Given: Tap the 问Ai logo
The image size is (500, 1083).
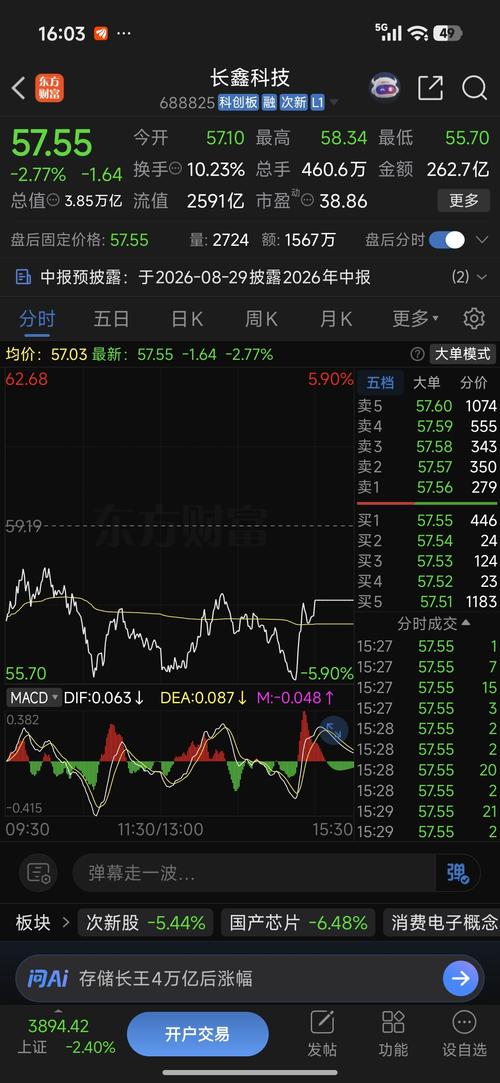Looking at the screenshot, I should [x=48, y=979].
